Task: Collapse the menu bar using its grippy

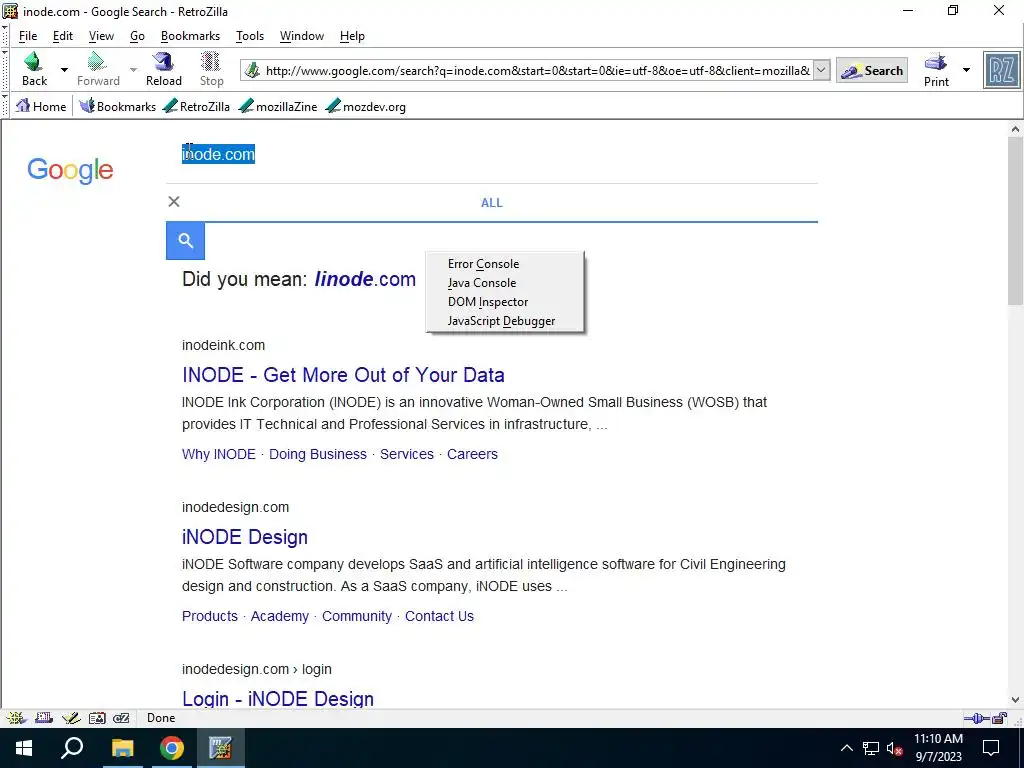Action: 5,35
